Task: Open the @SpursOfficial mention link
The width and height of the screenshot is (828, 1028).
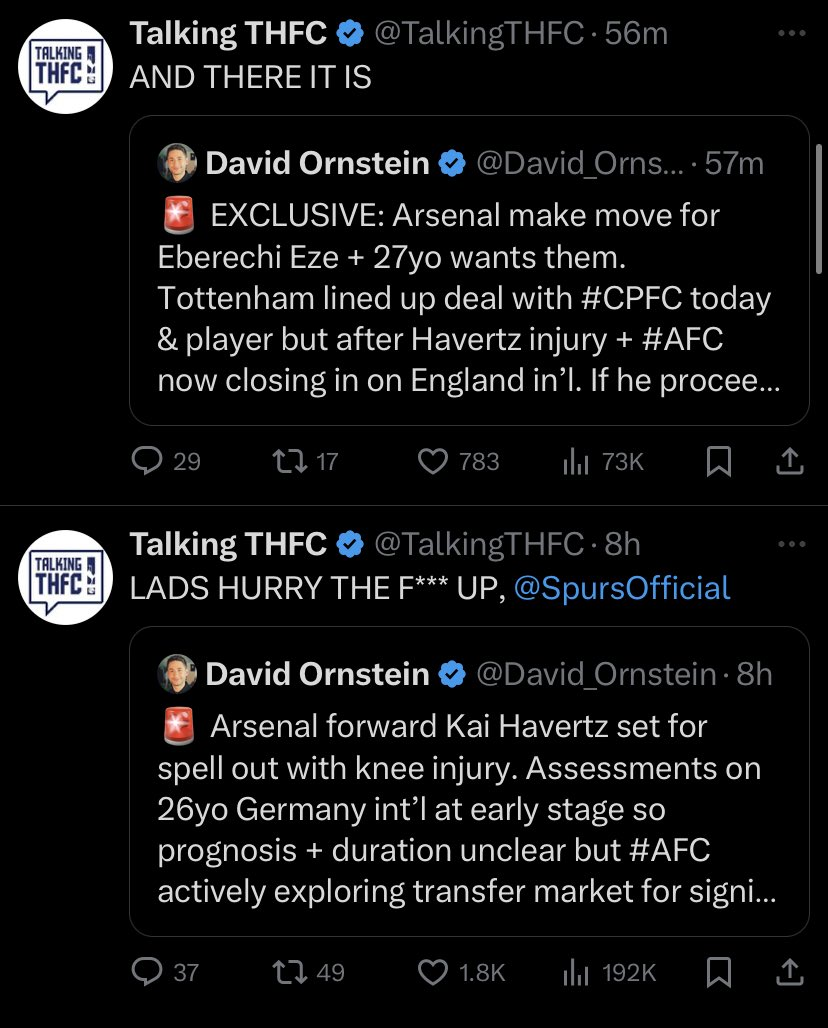Action: click(621, 588)
